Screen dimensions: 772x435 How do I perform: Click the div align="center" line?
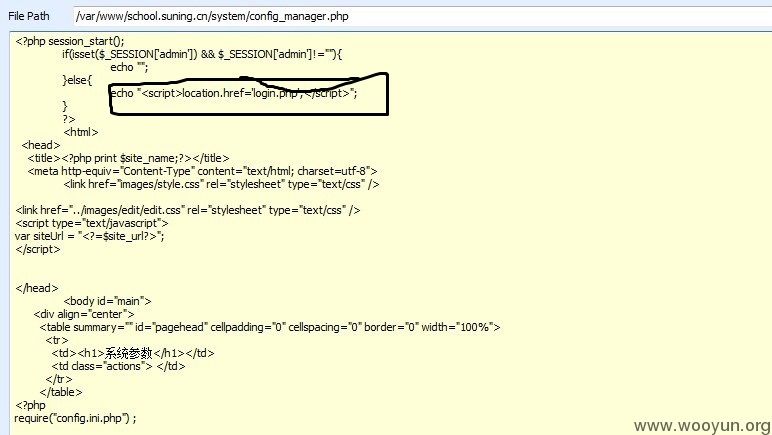84,314
